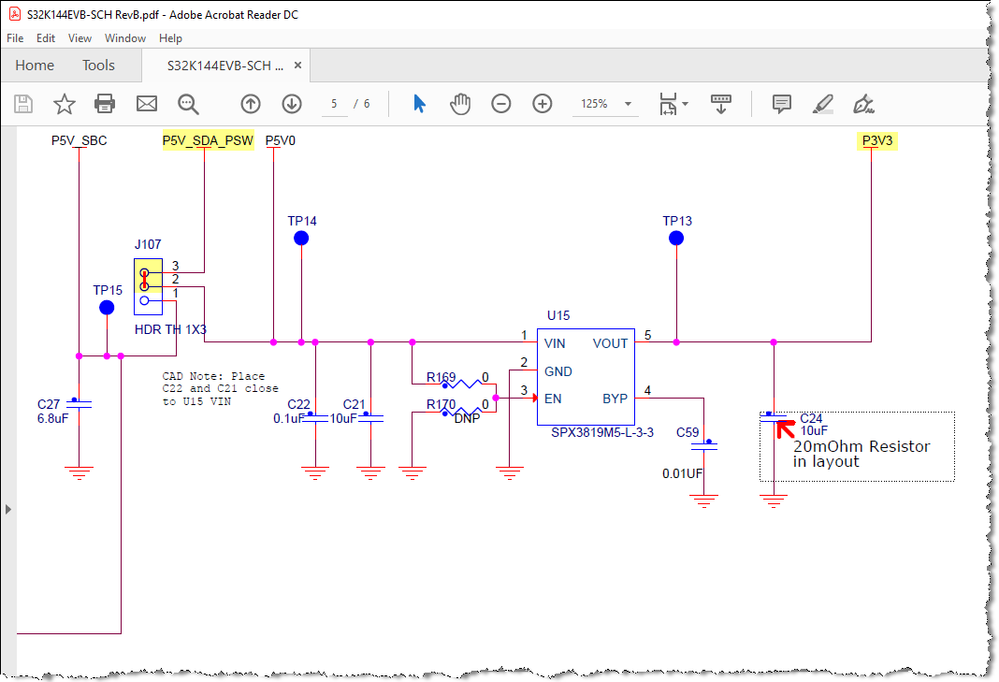
Task: Expand the left navigation pane
Action: (x=8, y=509)
